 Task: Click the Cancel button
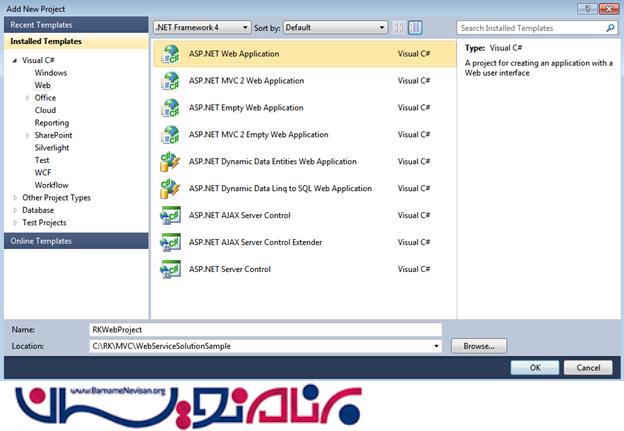588,368
